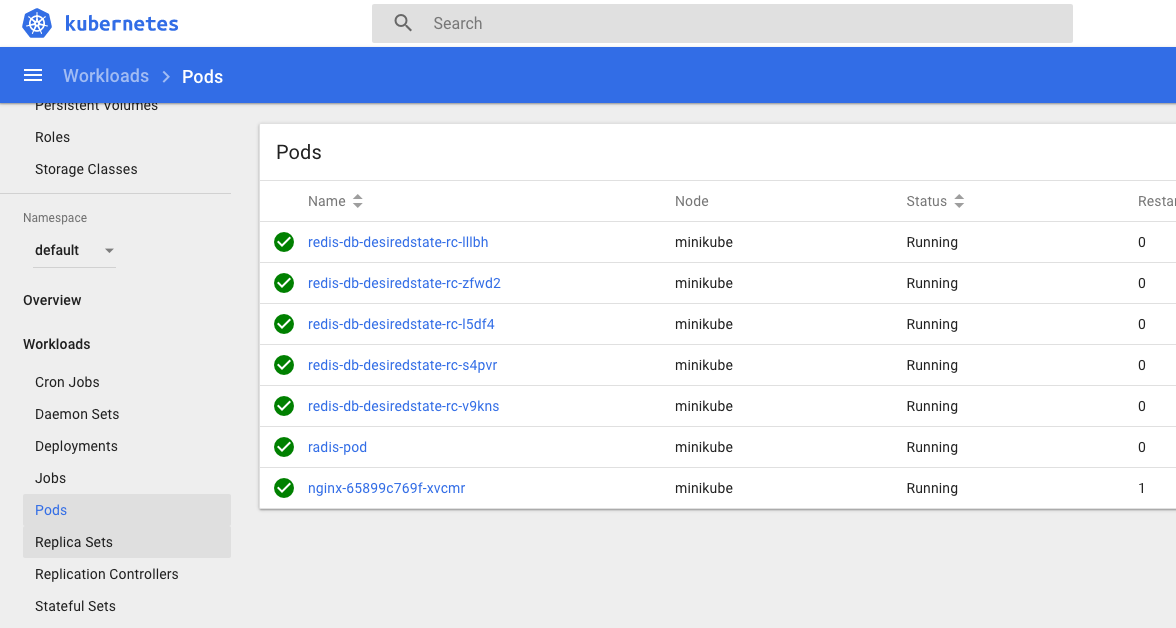
Task: Open pod redis-db-desiredstate-rc-lllbh
Action: pyautogui.click(x=398, y=242)
